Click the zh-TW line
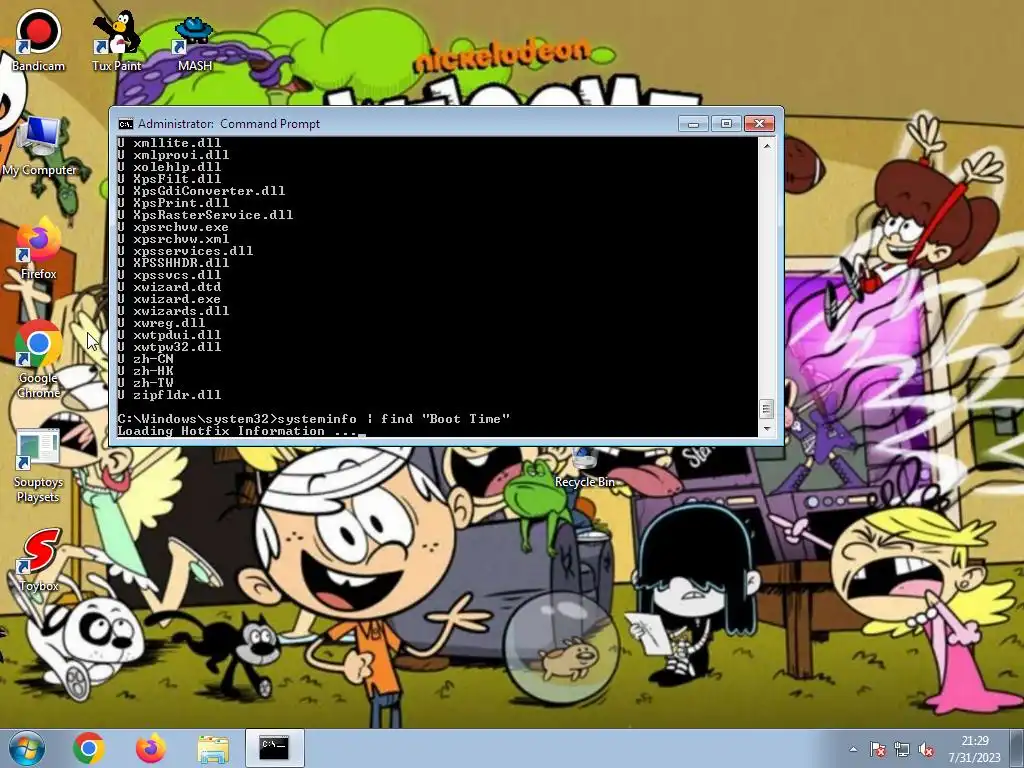1024x768 pixels. (146, 383)
